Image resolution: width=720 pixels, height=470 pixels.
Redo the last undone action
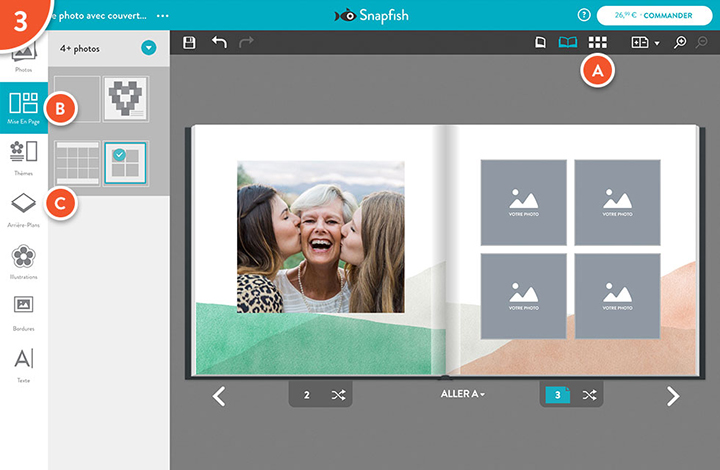(246, 42)
